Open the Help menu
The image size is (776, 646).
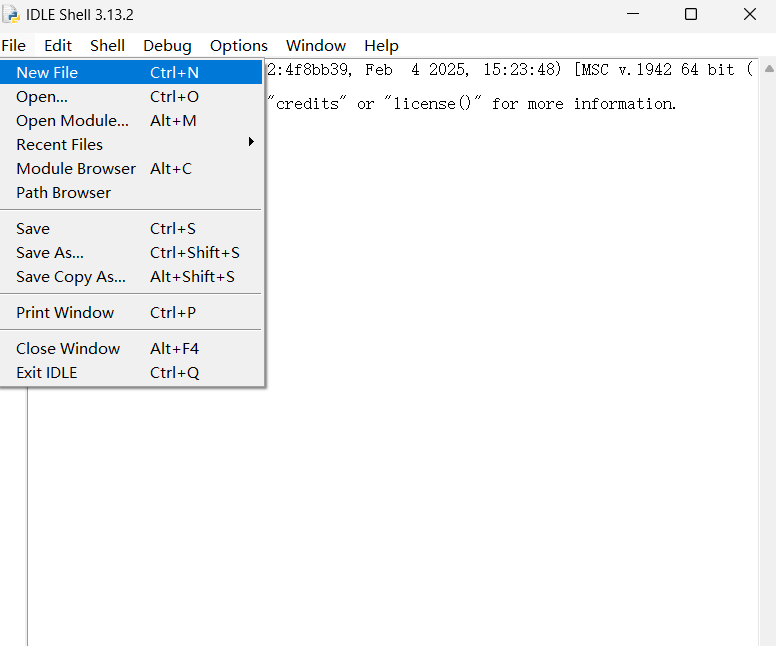pyautogui.click(x=381, y=46)
